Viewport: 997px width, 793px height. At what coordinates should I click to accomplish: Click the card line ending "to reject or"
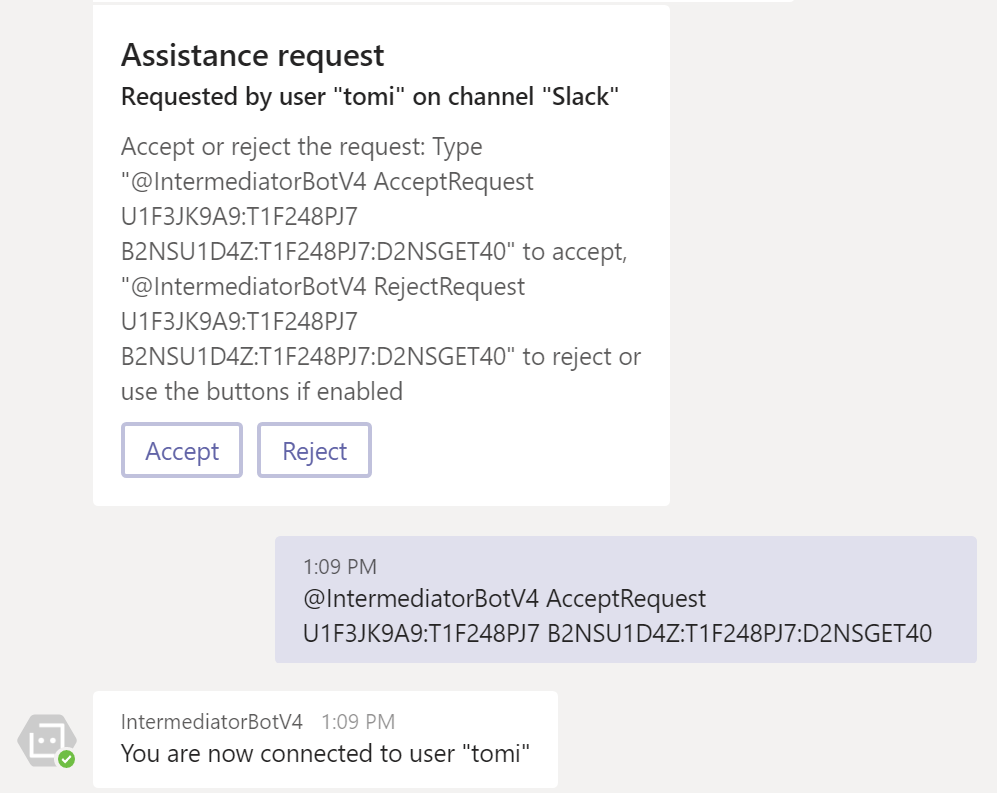pyautogui.click(x=381, y=356)
